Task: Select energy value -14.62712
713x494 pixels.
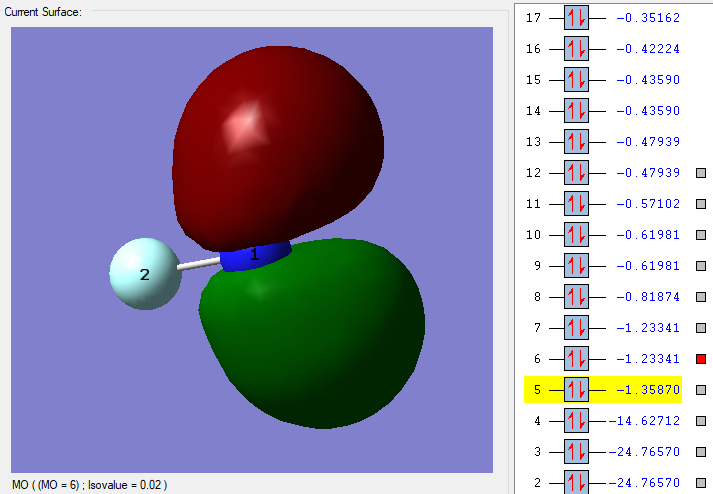Action: pyautogui.click(x=644, y=420)
